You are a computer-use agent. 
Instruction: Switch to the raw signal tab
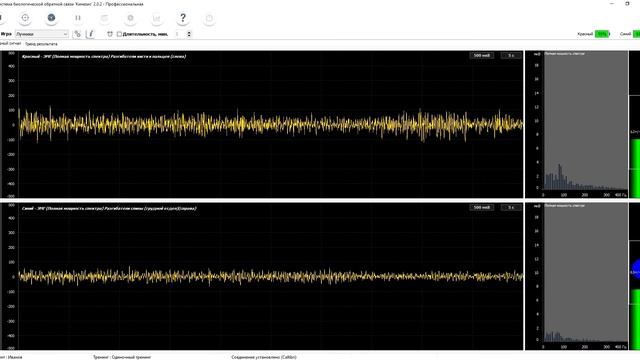[x=10, y=43]
